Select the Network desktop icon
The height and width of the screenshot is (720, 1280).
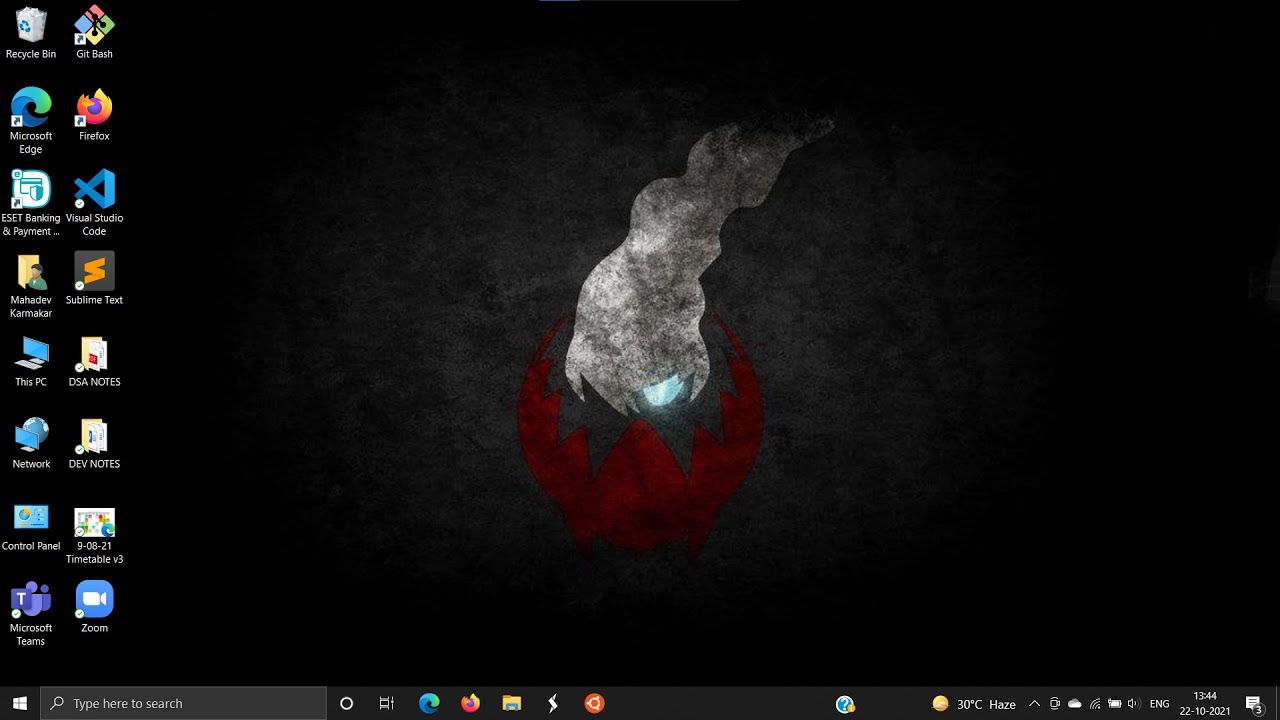(31, 443)
